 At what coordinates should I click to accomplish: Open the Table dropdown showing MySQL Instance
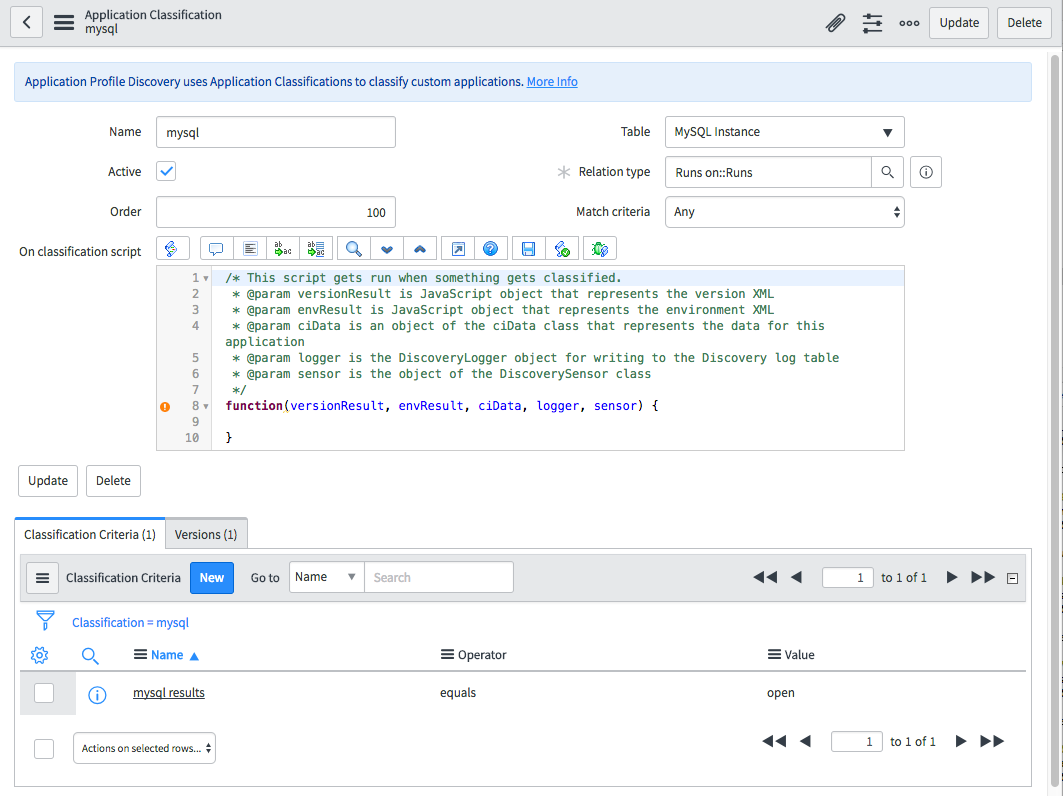pyautogui.click(x=784, y=132)
